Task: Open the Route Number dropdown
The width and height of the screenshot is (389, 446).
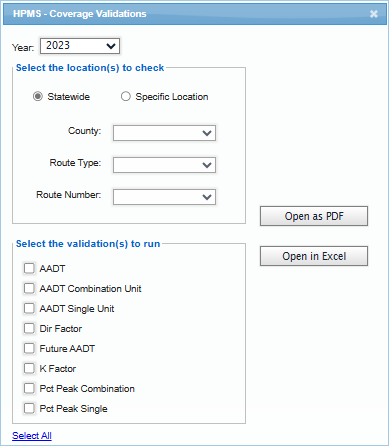Action: pyautogui.click(x=164, y=197)
